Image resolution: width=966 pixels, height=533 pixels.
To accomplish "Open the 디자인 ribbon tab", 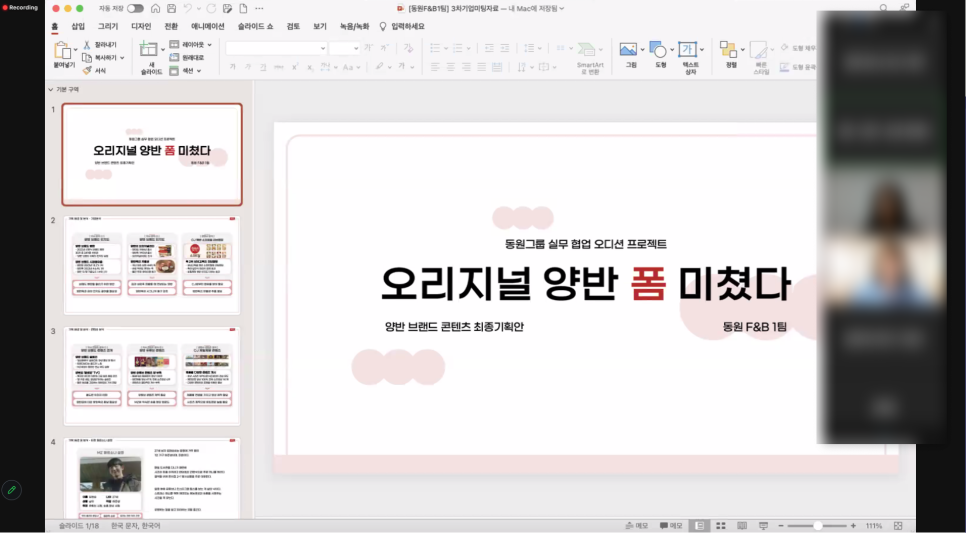I will coord(141,26).
